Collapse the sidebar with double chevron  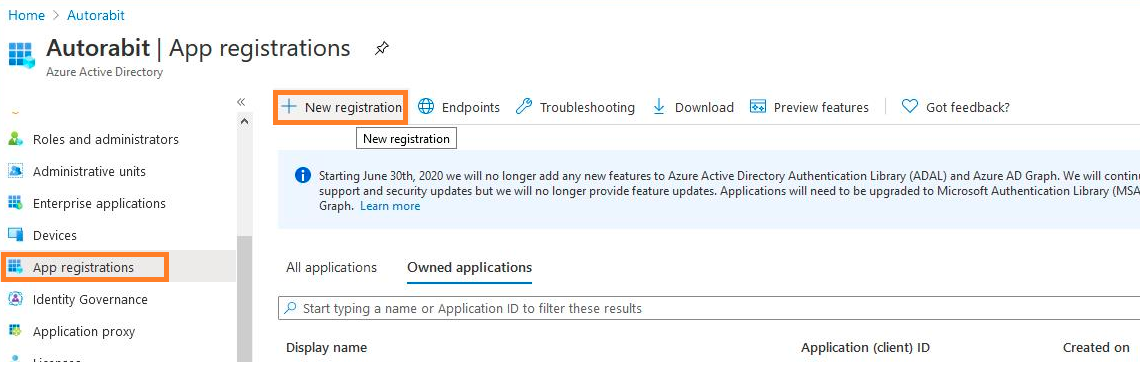tap(241, 102)
